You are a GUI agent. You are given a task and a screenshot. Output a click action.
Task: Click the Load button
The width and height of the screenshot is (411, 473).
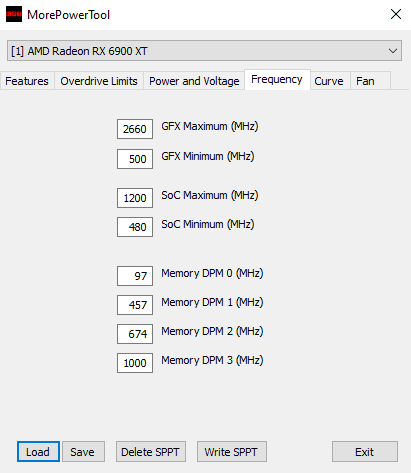[38, 452]
